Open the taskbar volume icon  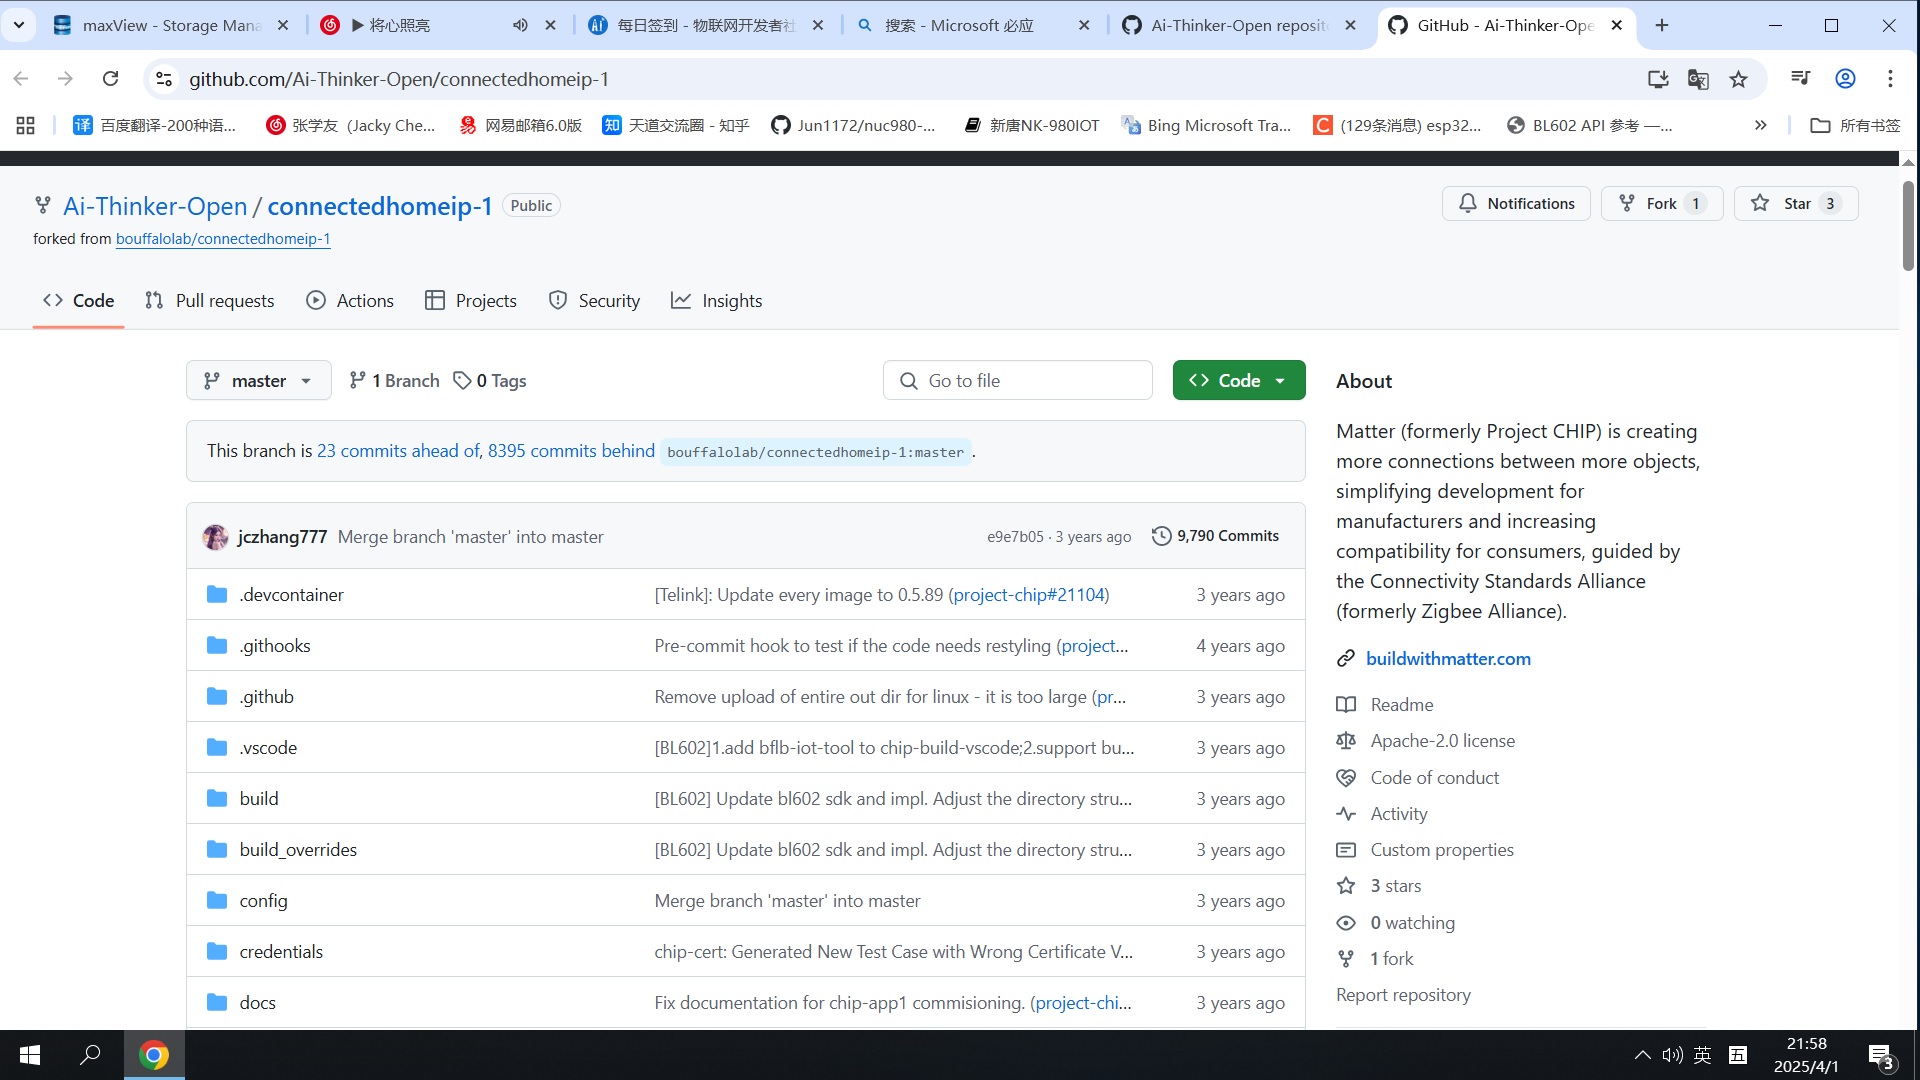click(x=1672, y=1055)
